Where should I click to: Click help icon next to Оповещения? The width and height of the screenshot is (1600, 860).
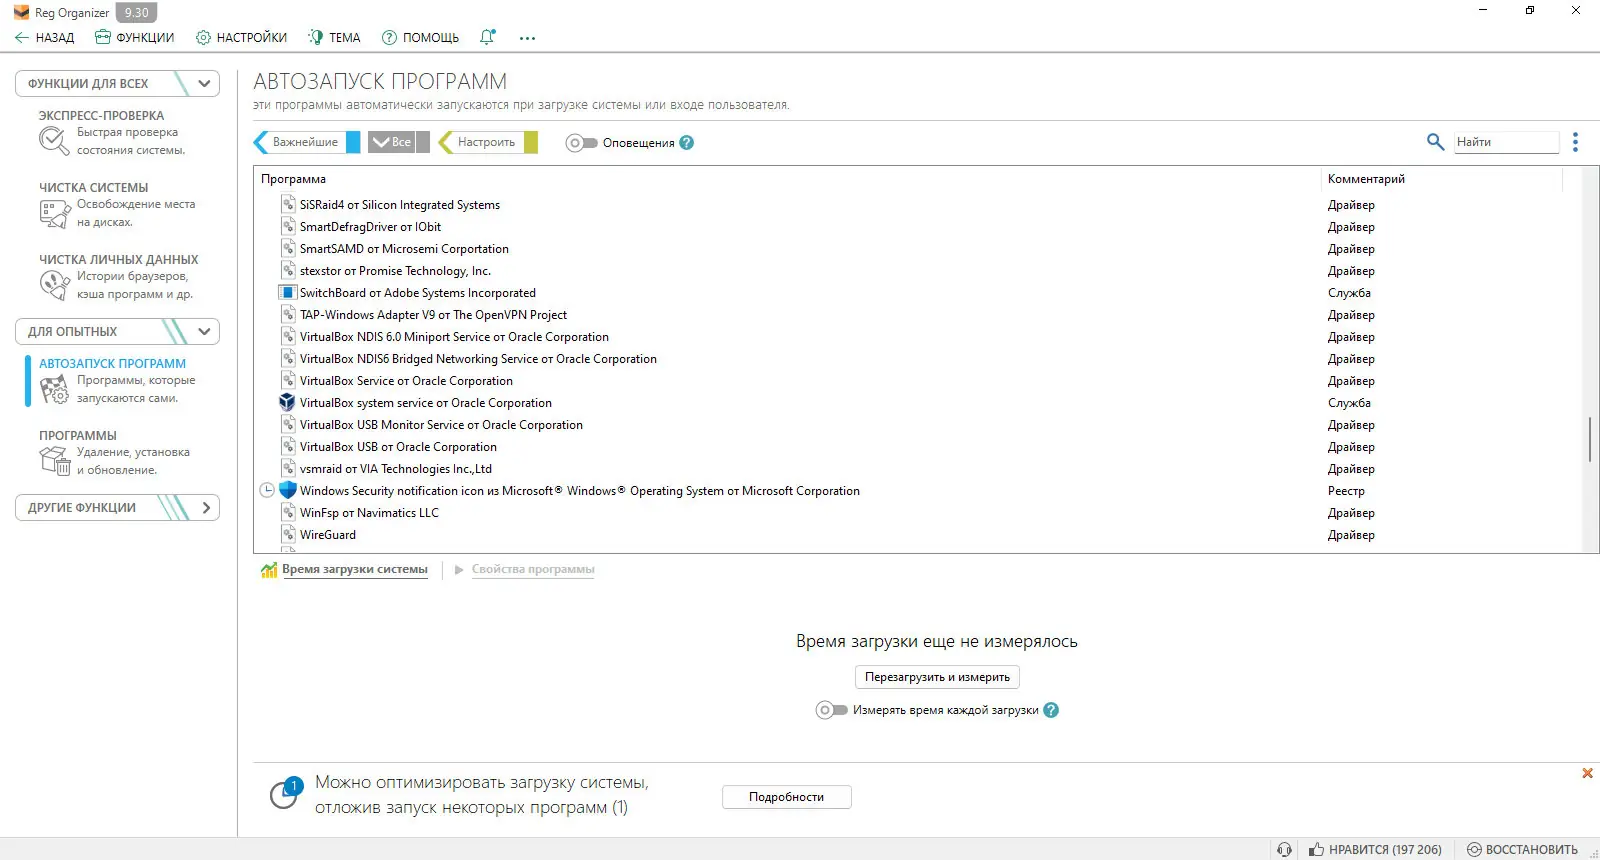coord(687,143)
